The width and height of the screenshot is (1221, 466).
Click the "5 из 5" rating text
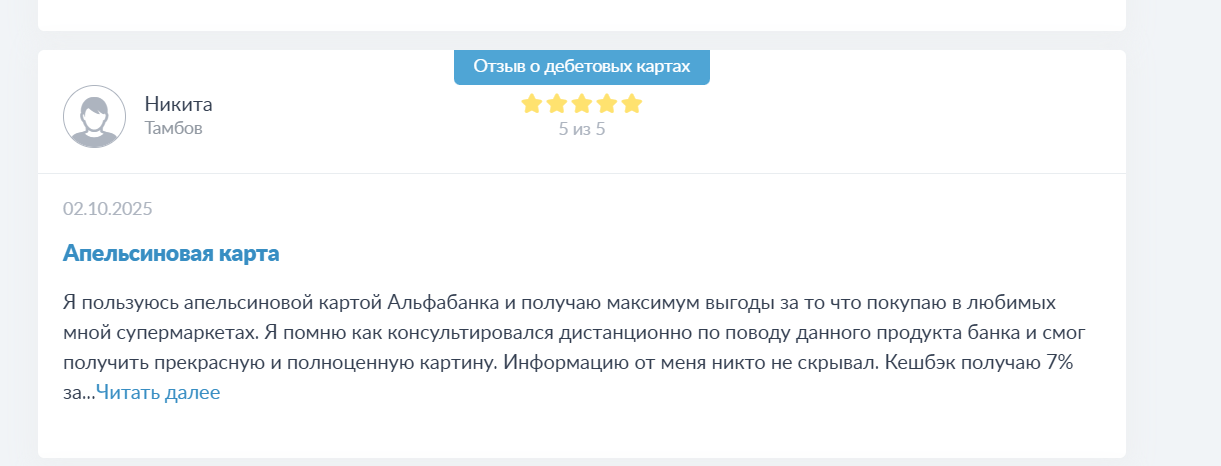581,129
